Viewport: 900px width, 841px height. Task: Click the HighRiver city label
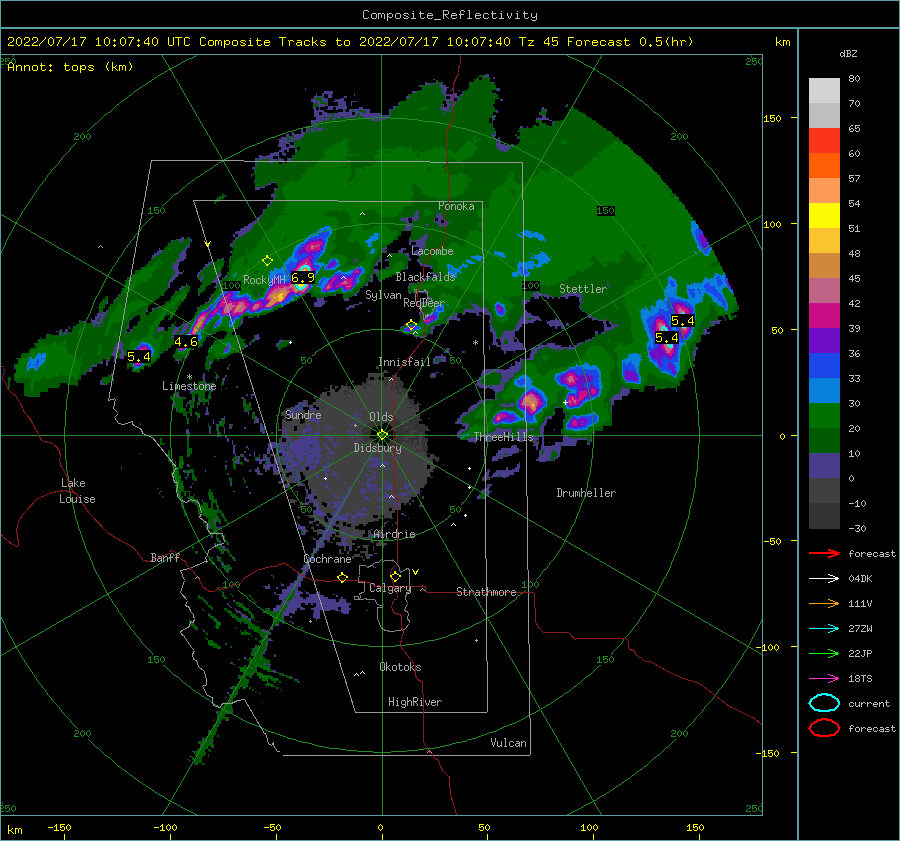coord(415,702)
